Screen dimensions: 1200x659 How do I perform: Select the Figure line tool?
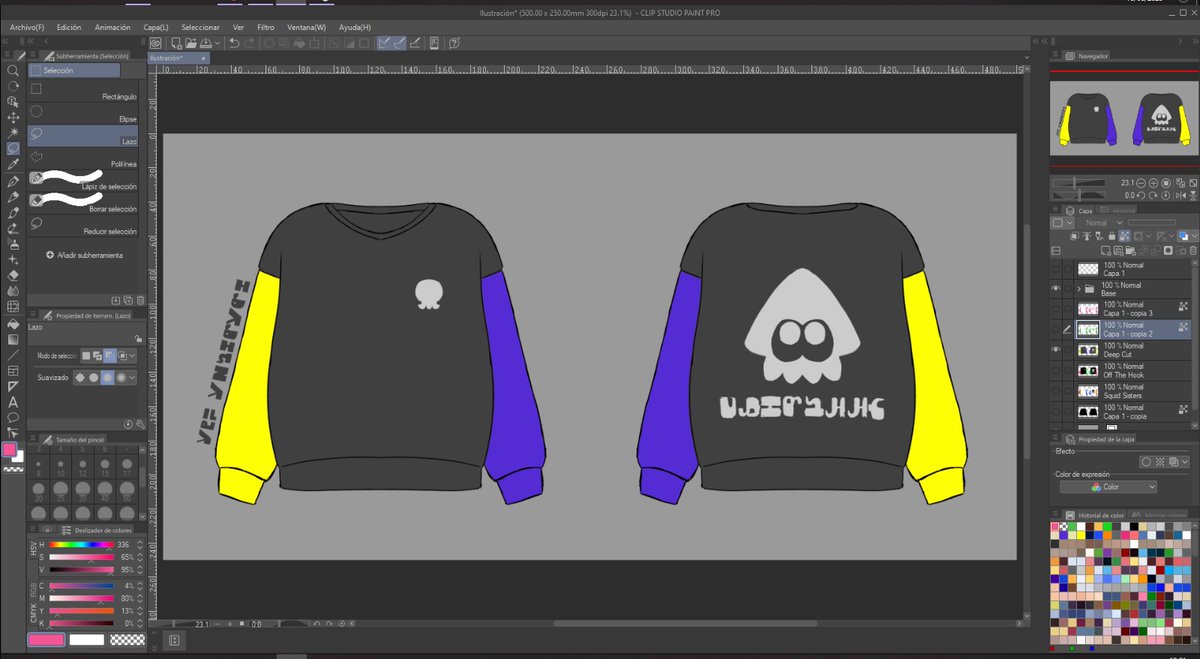click(13, 354)
